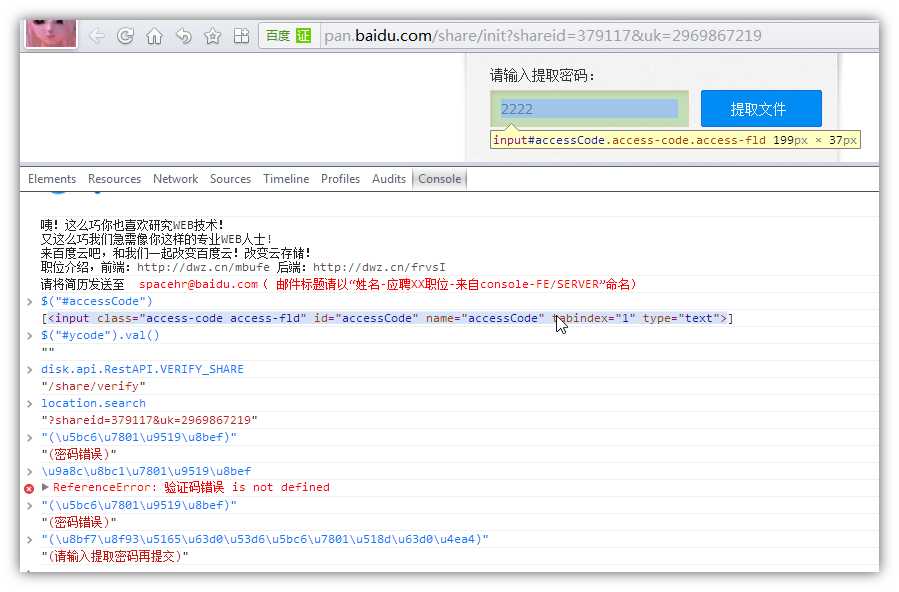The height and width of the screenshot is (592, 899).
Task: Click the location.search console command
Action: (x=93, y=403)
